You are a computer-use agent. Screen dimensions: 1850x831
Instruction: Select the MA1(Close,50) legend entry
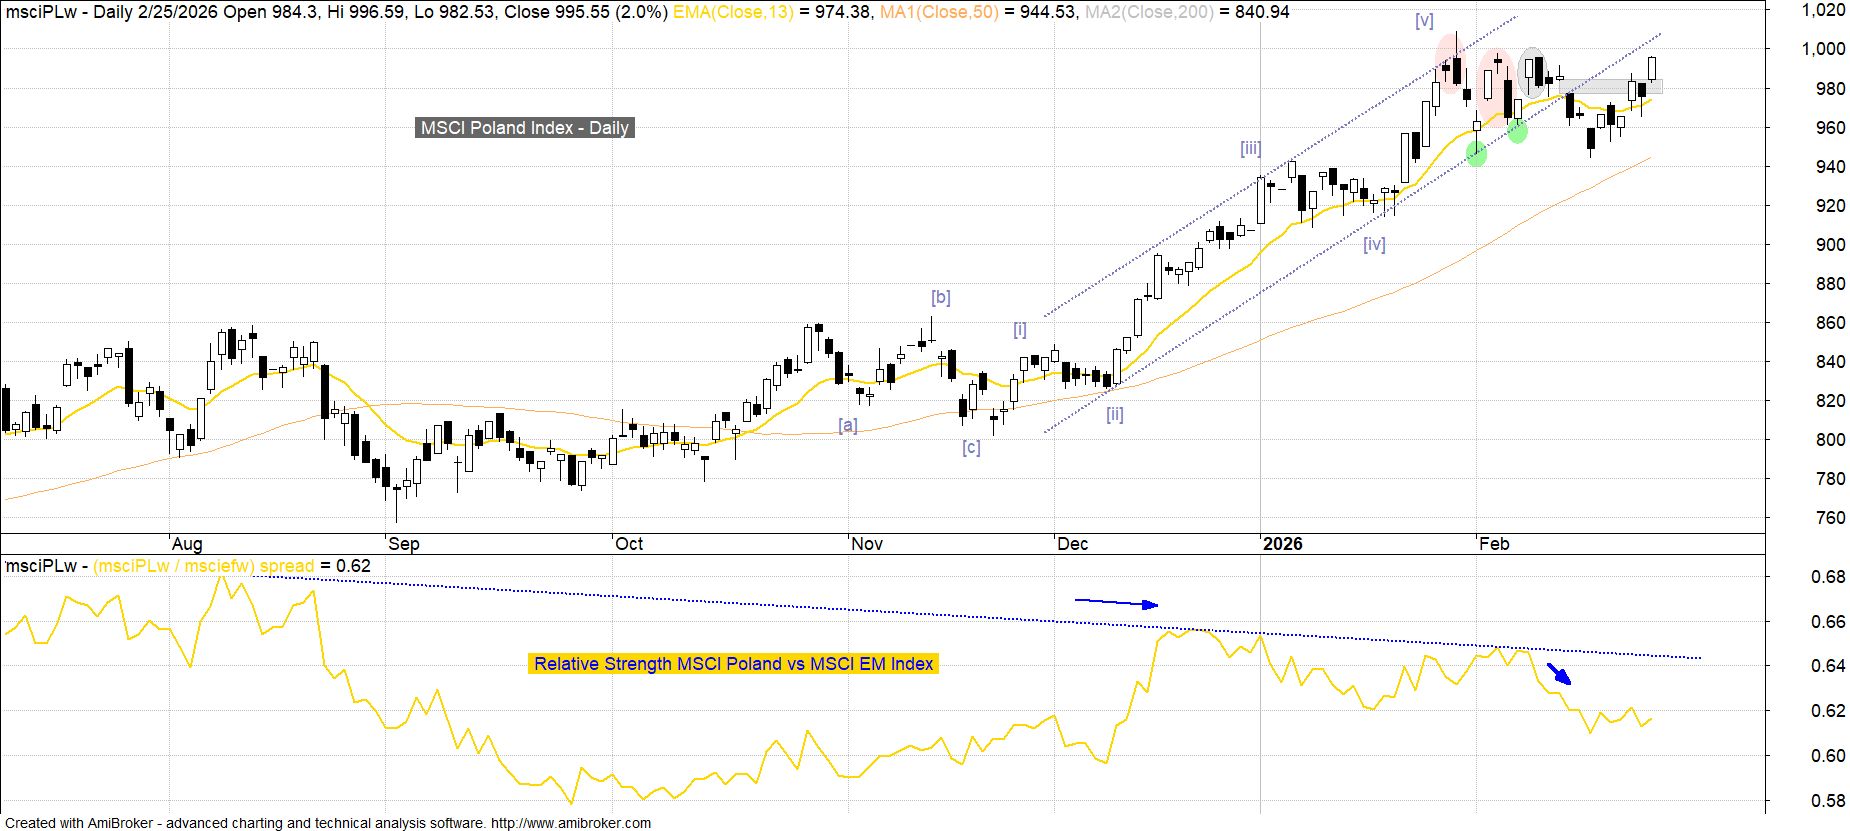939,12
